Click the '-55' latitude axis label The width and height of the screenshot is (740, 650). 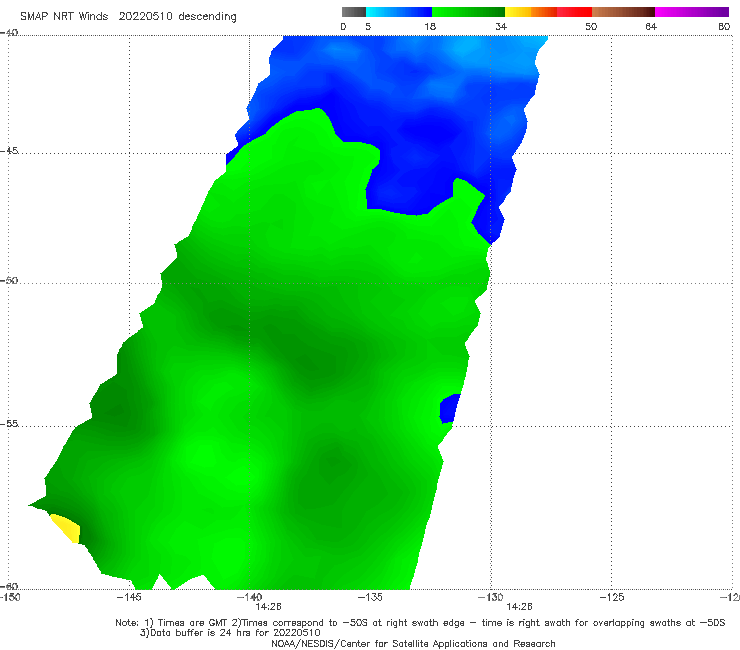(9, 423)
